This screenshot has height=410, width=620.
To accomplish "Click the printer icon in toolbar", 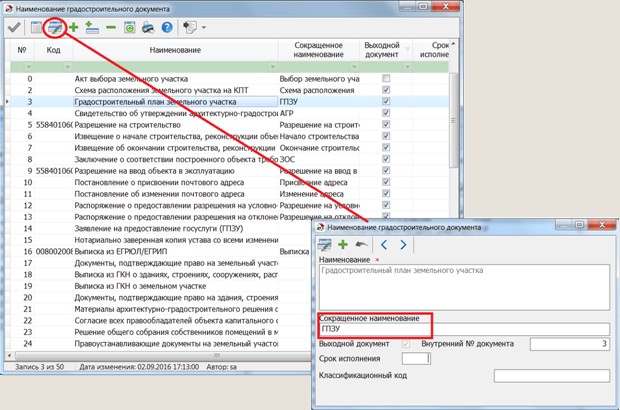I will [149, 29].
